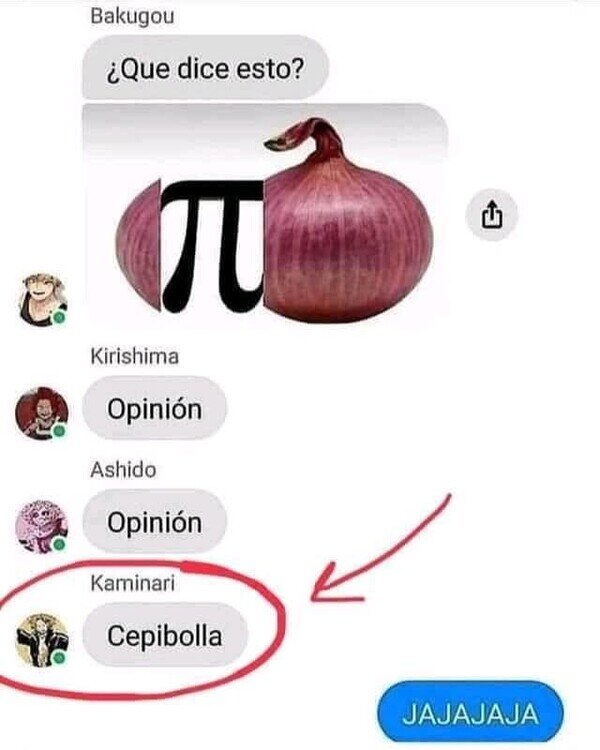Screen dimensions: 600x750
Task: Tap the blue 'JAJAJAJA' sent message
Action: coord(471,714)
